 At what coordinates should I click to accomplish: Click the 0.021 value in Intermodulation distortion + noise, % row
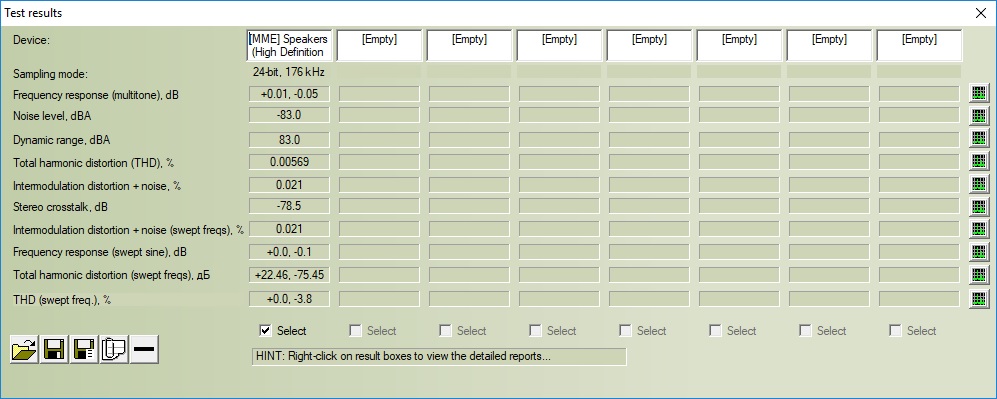click(x=289, y=185)
